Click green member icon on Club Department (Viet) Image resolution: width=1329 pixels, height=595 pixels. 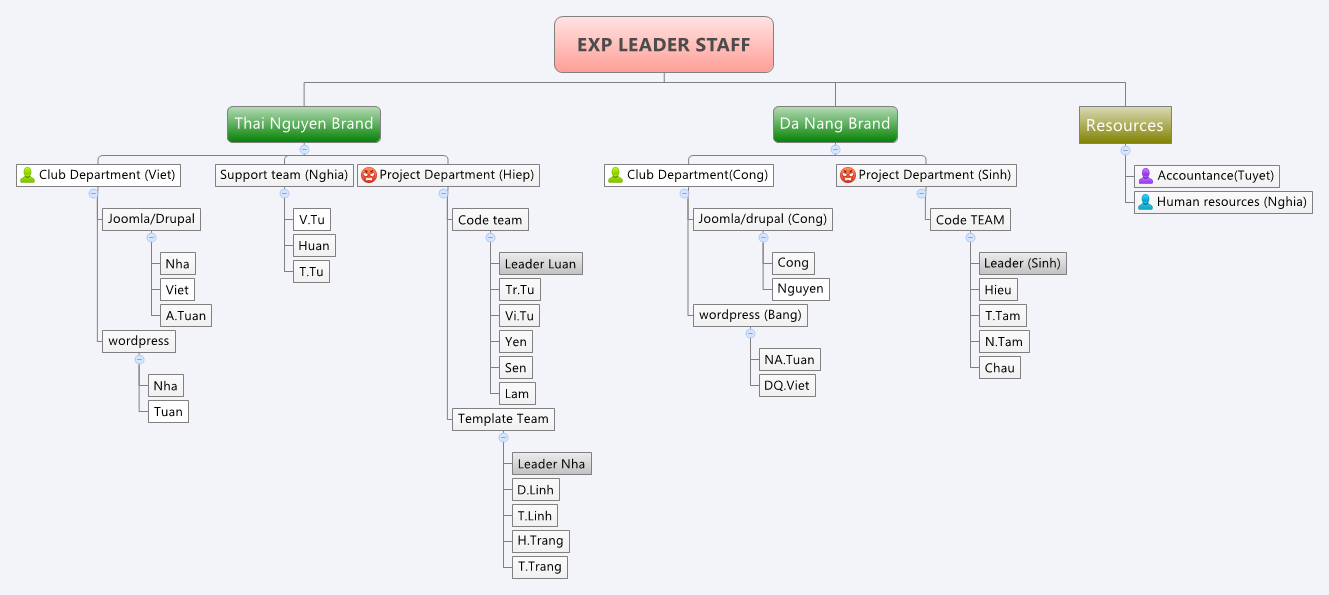25,174
